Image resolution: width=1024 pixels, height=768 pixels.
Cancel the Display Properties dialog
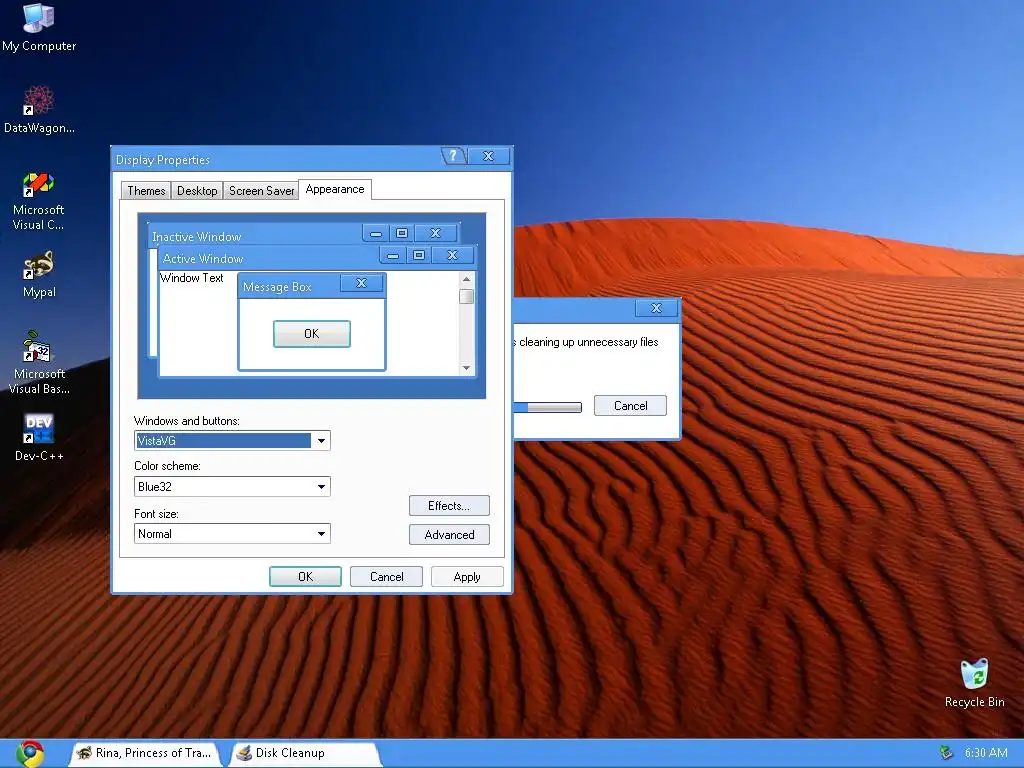pyautogui.click(x=386, y=577)
